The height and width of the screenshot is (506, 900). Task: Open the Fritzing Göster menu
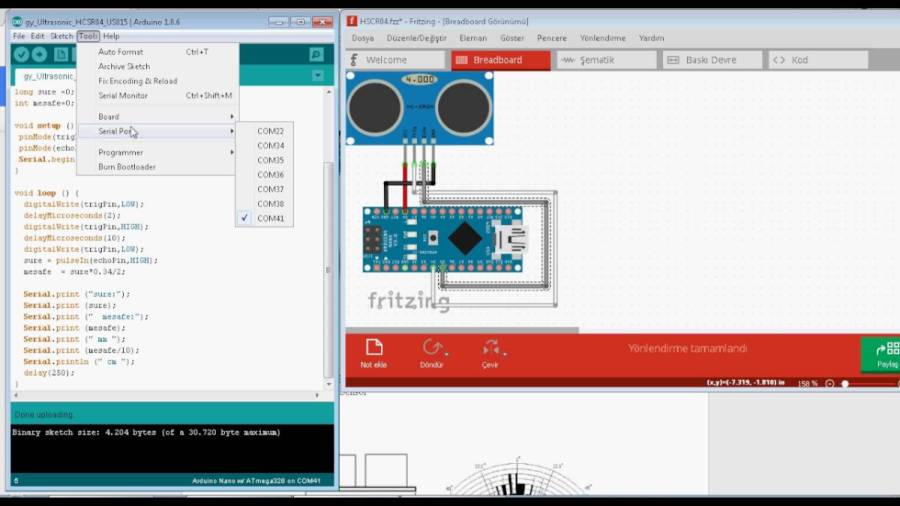[x=512, y=38]
